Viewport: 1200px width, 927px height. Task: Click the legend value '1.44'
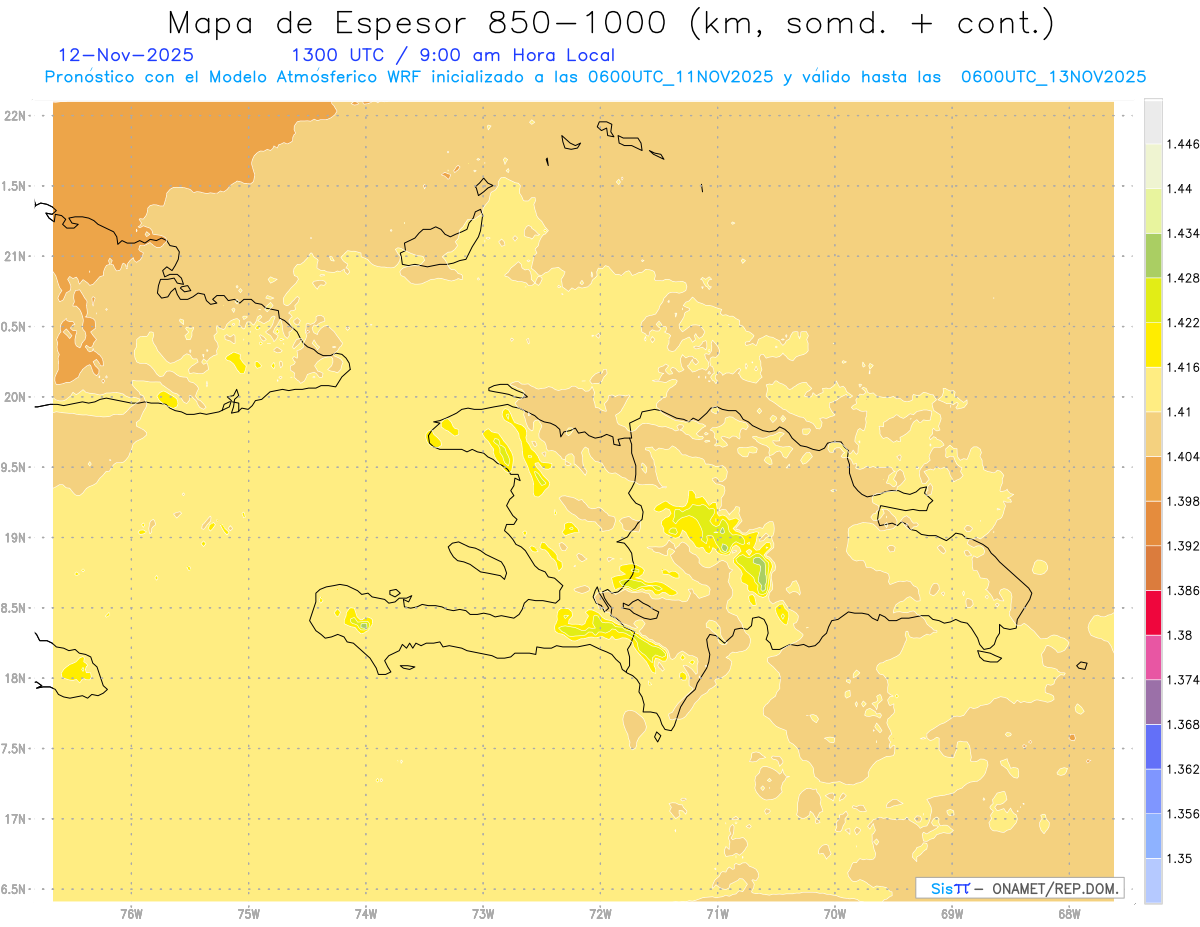tap(1181, 188)
